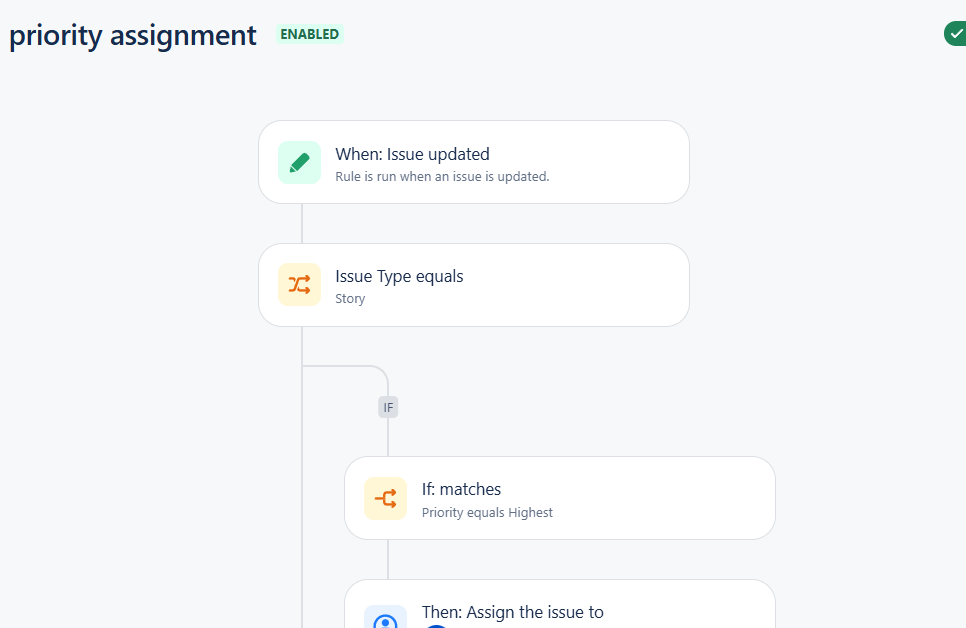Open the 'If: matches' condition title

pos(461,489)
